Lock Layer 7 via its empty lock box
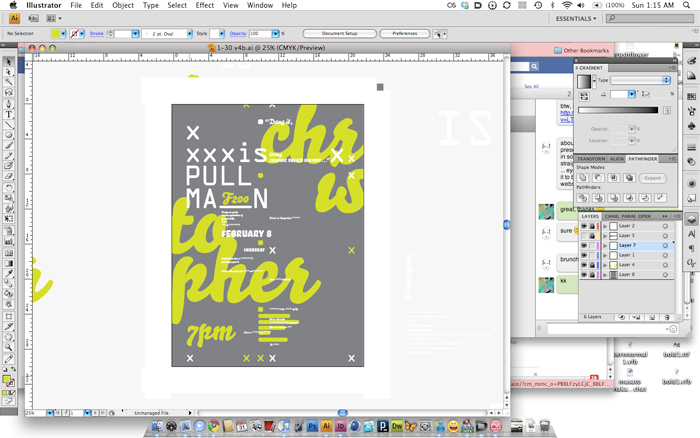 (592, 246)
